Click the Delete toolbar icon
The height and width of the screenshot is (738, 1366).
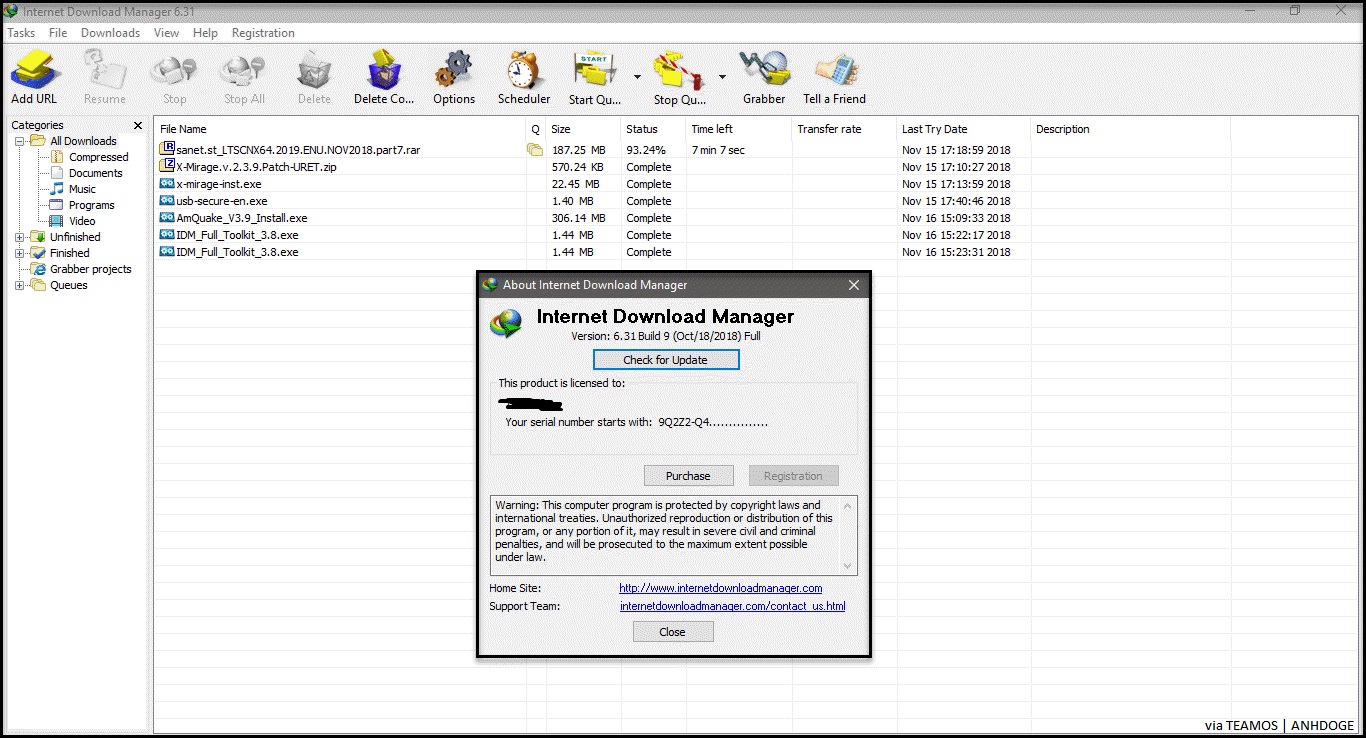tap(314, 69)
